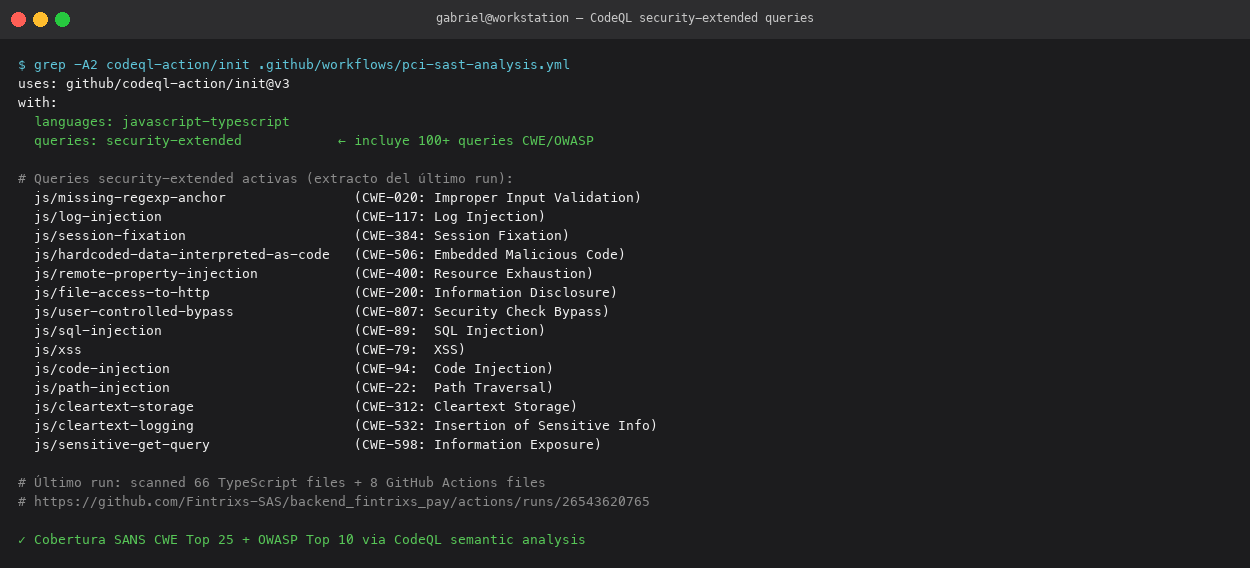The width and height of the screenshot is (1250, 568).
Task: Click the 'incluye 100+ queries CWE/OWASP' comment
Action: pyautogui.click(x=466, y=141)
